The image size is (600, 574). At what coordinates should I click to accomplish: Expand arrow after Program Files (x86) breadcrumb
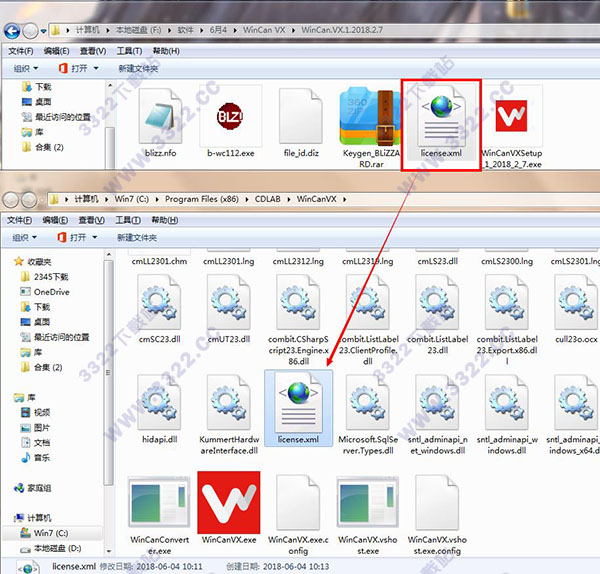[246, 199]
